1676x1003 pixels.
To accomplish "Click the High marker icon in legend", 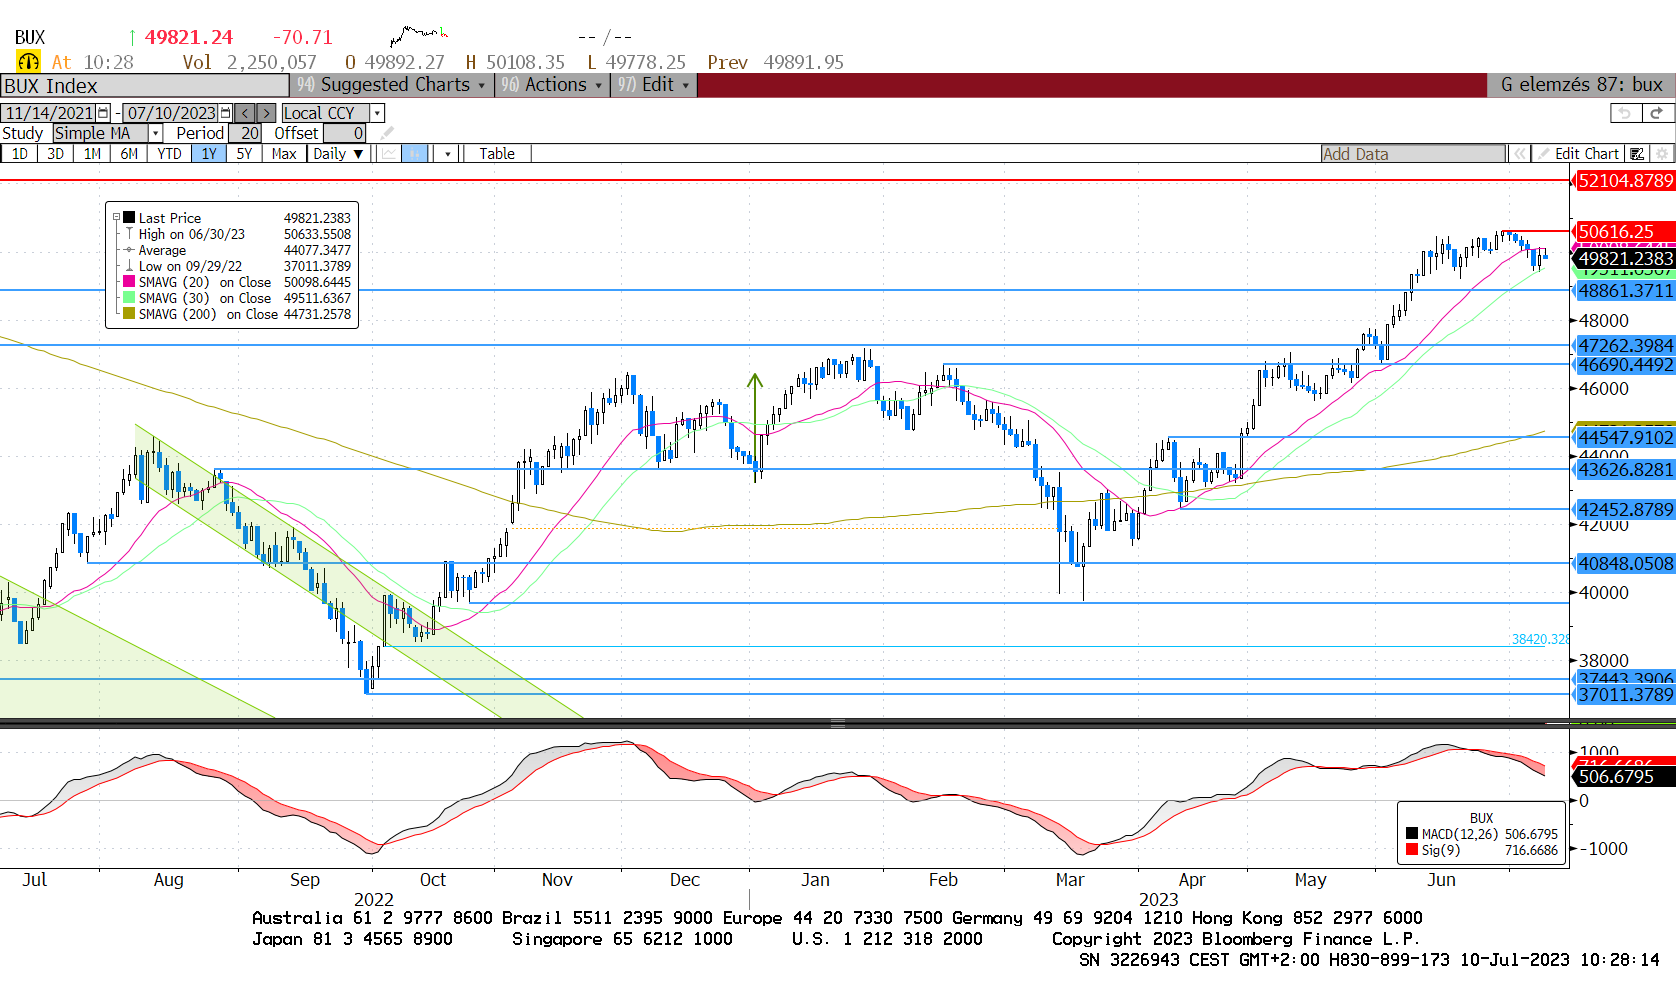I will point(129,234).
